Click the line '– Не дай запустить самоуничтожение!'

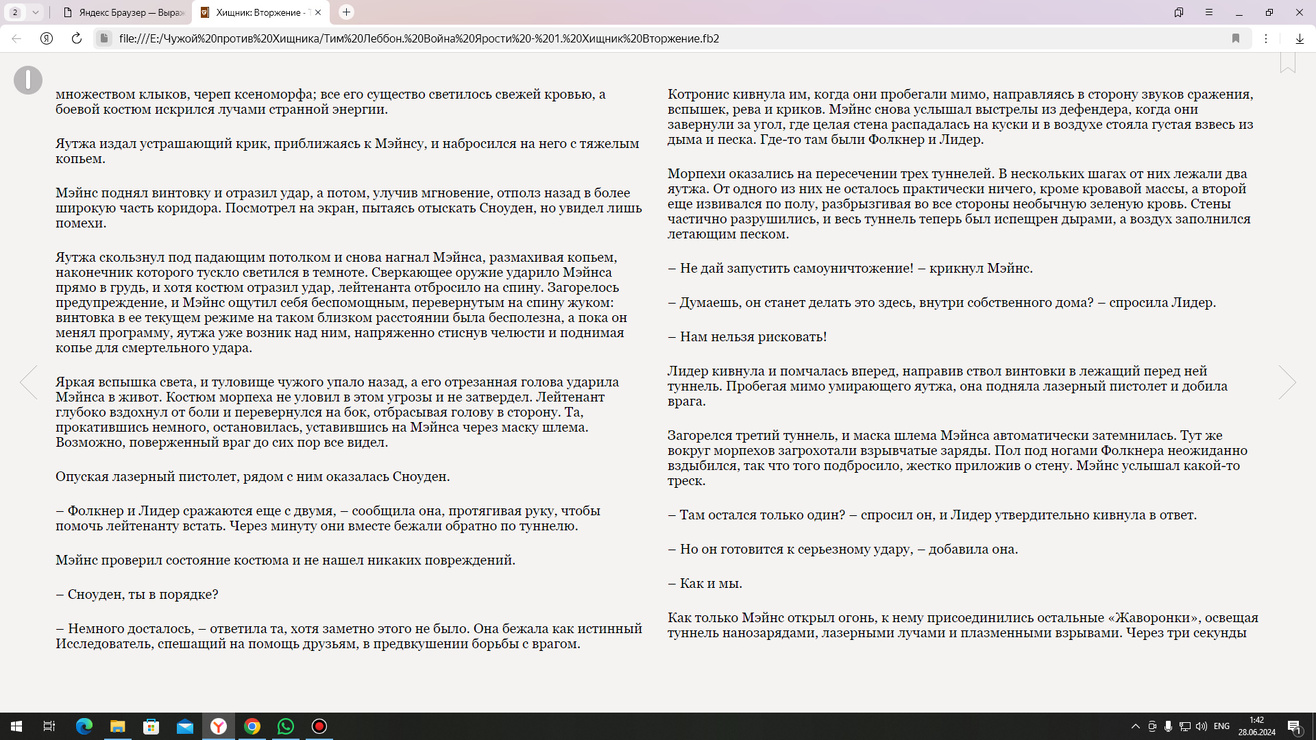point(850,269)
